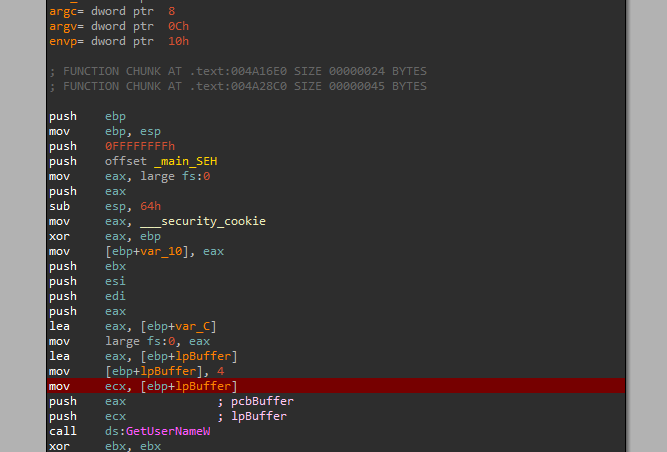Select the push edi instruction
This screenshot has height=452, width=667.
click(88, 296)
